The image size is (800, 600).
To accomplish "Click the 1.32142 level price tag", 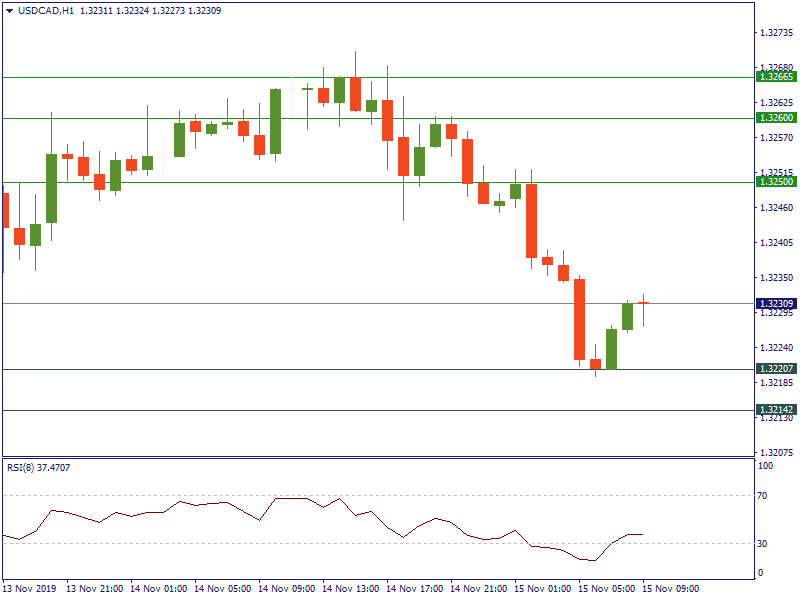I will pos(776,410).
